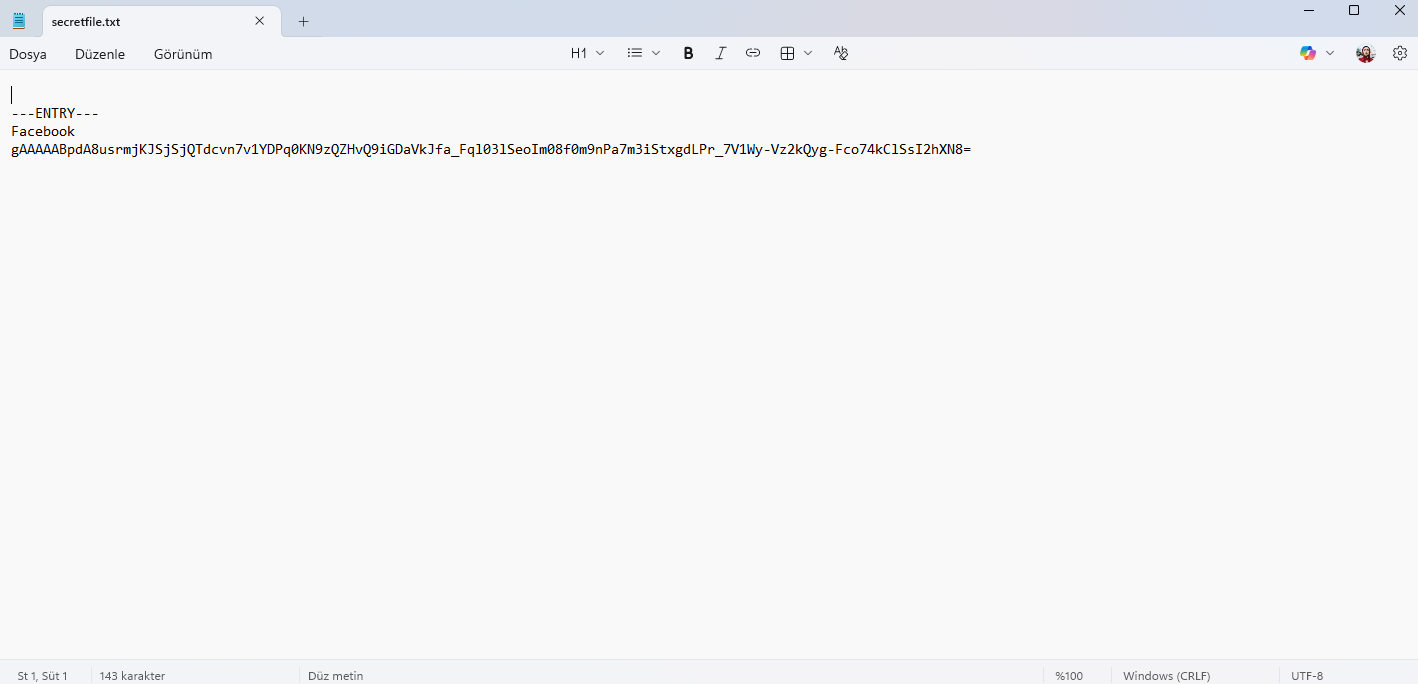The image size is (1418, 684).
Task: Toggle bold formatting
Action: point(688,53)
